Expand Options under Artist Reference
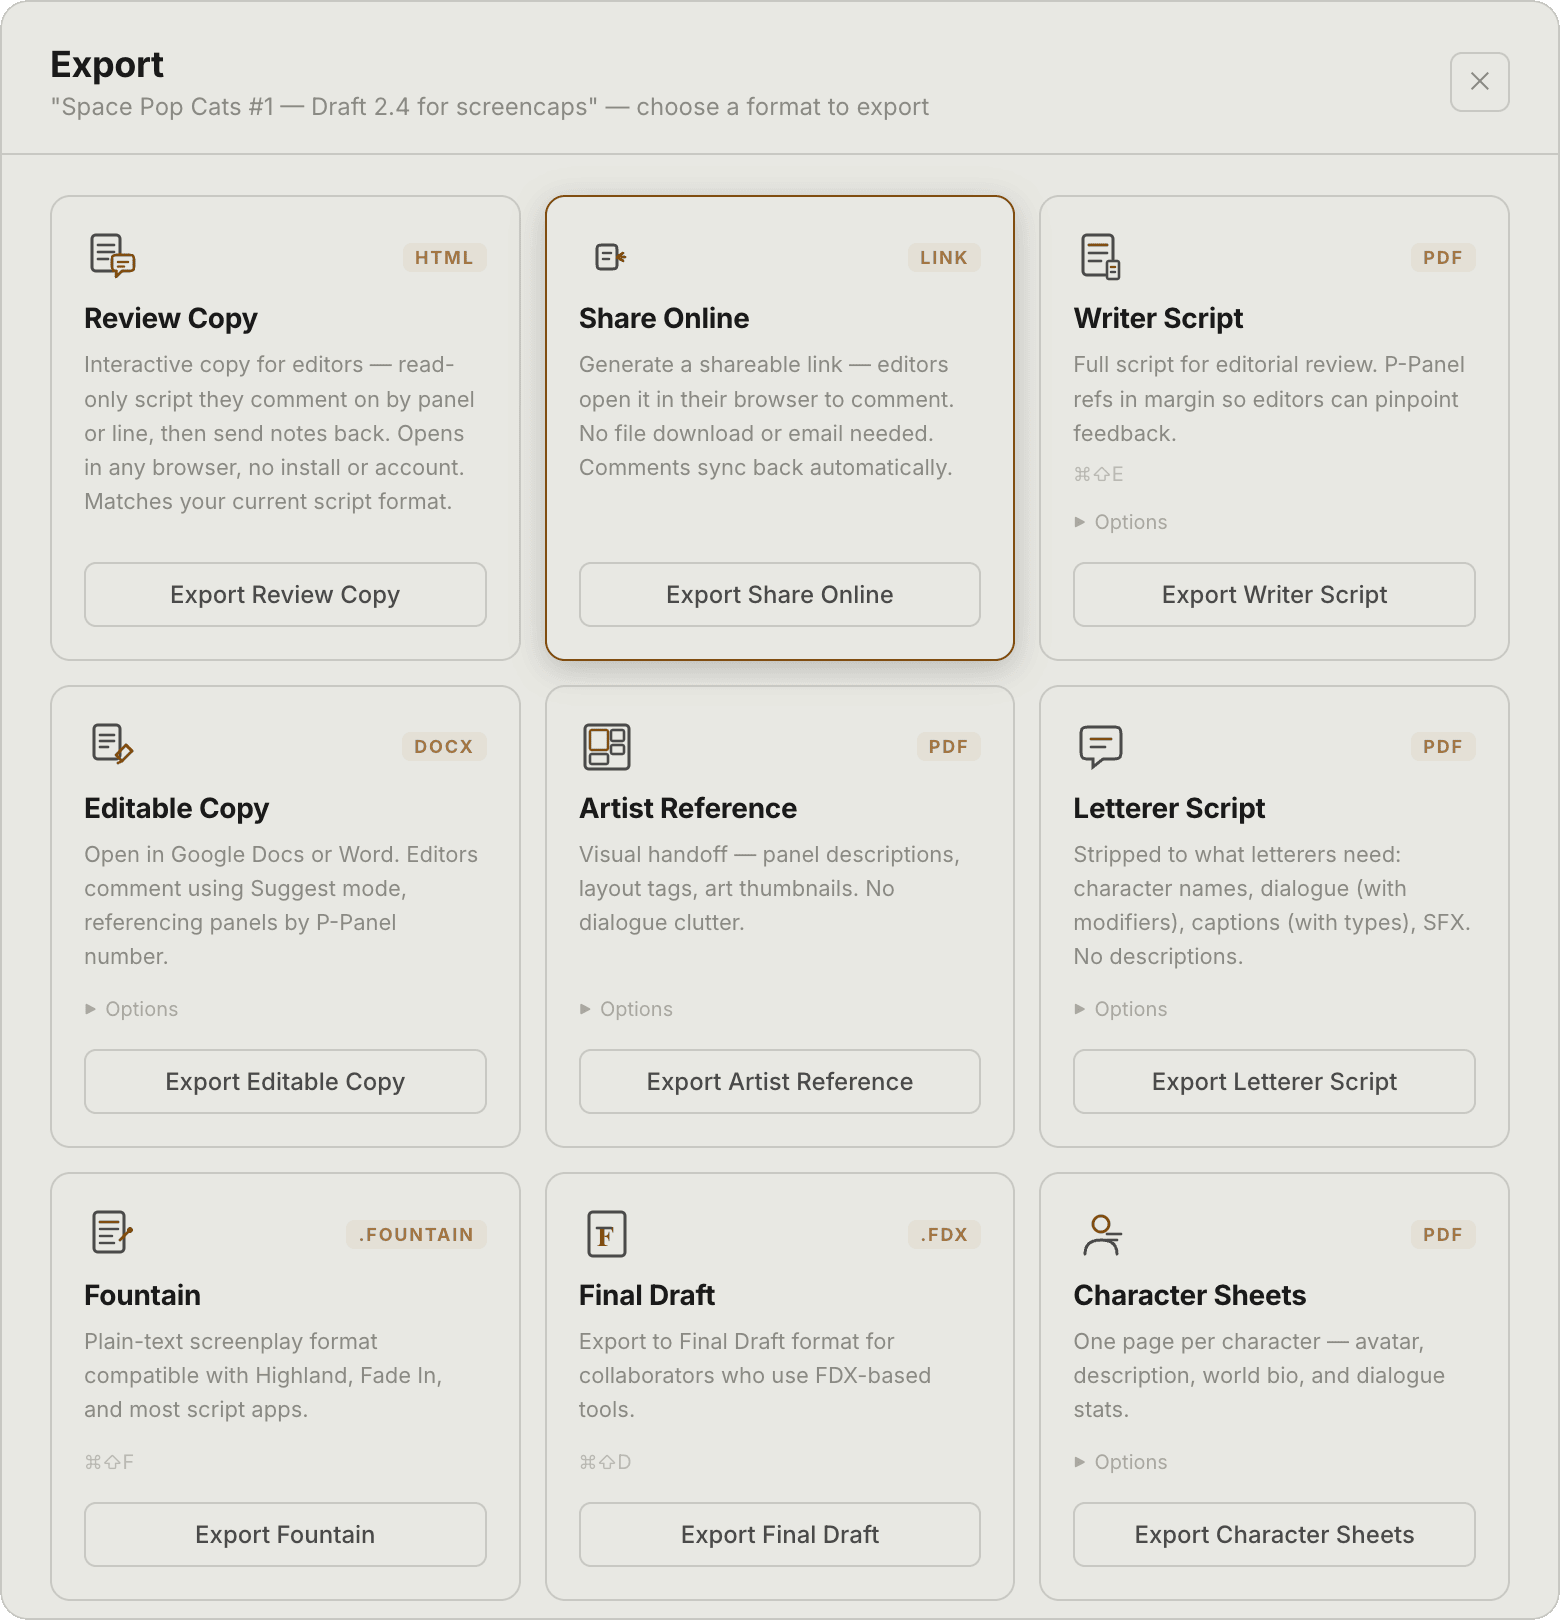Viewport: 1560px width, 1620px height. [626, 1009]
